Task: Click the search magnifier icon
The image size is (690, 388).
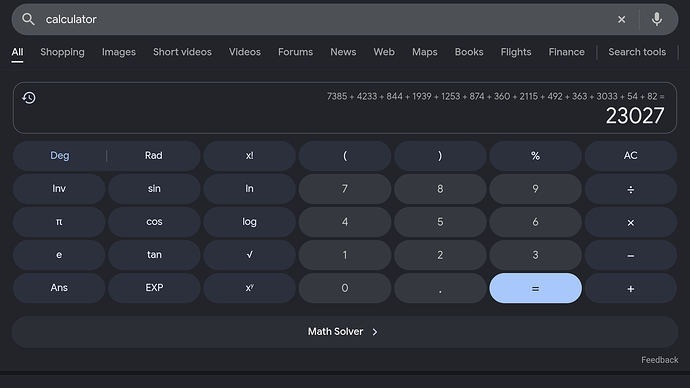Action: pyautogui.click(x=28, y=19)
